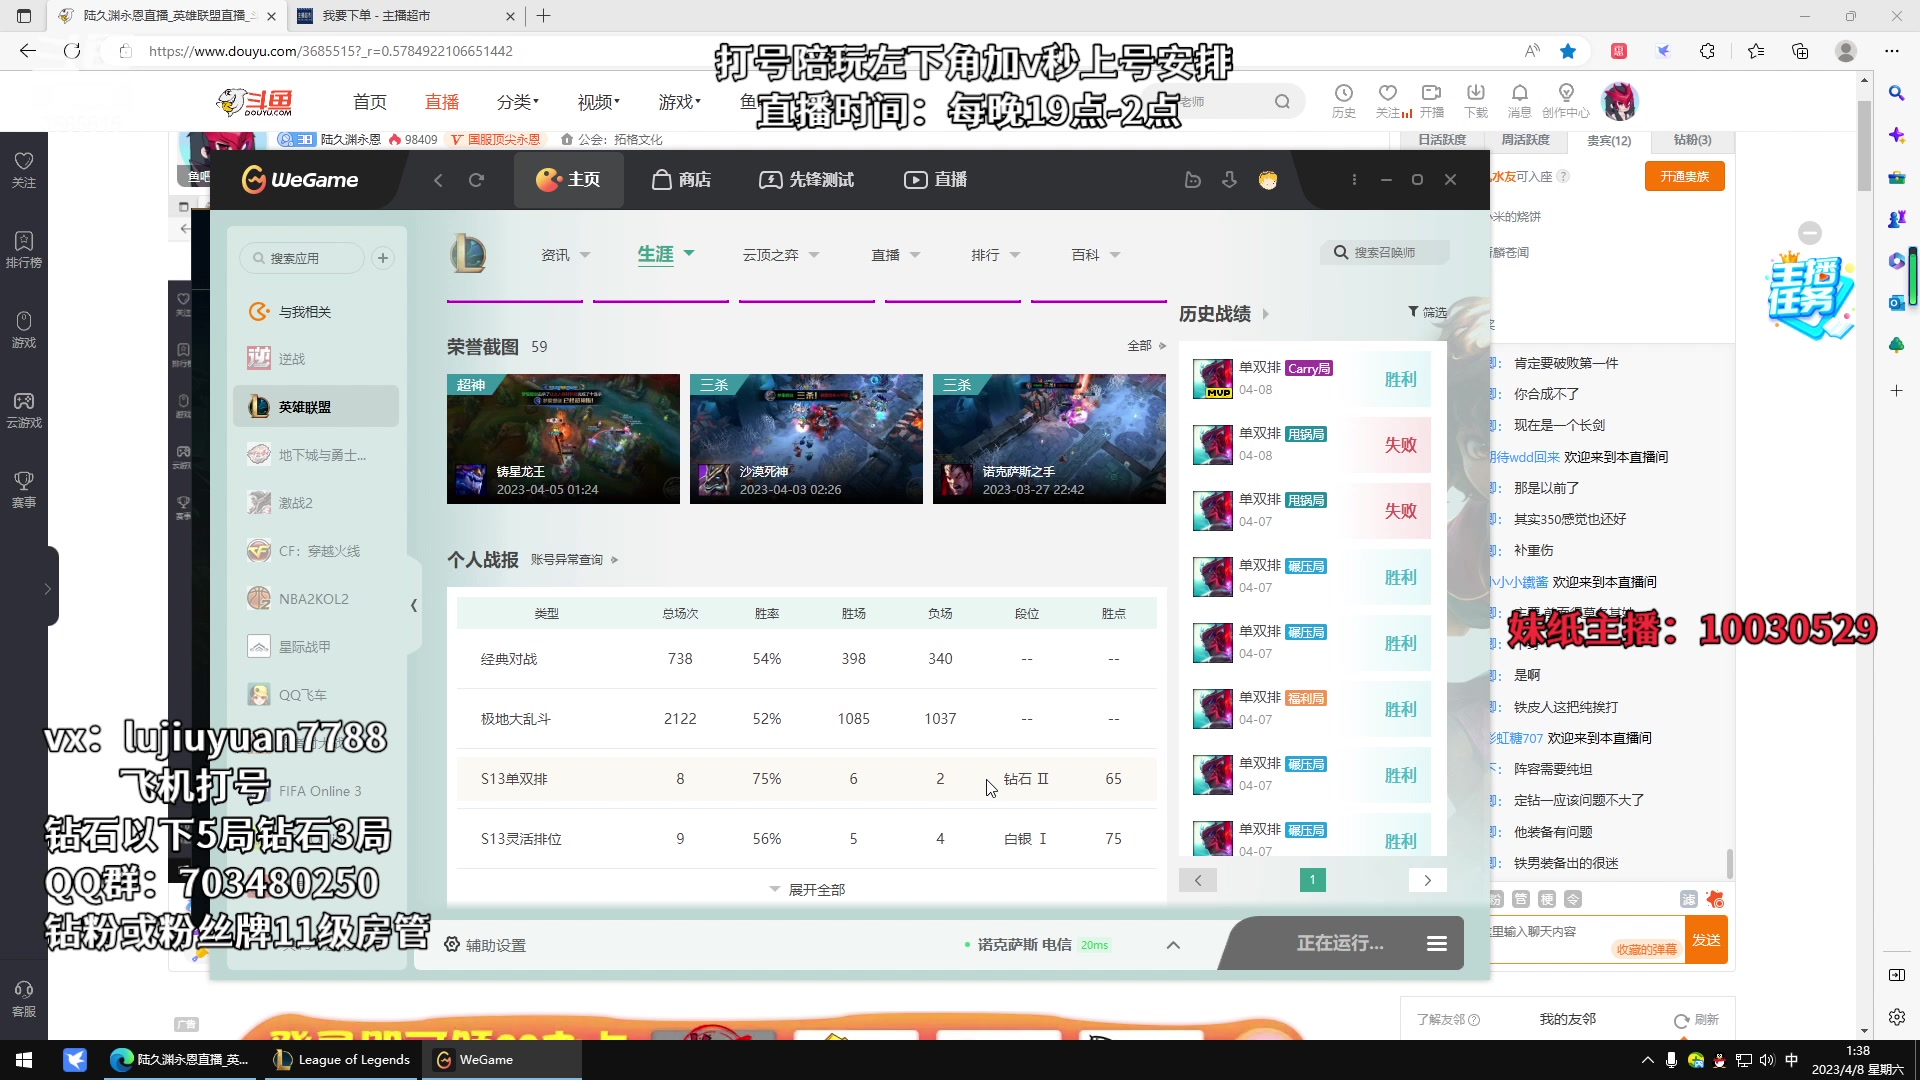Screen dimensions: 1920x1080
Task: Select 激战2 in game list
Action: pos(316,503)
